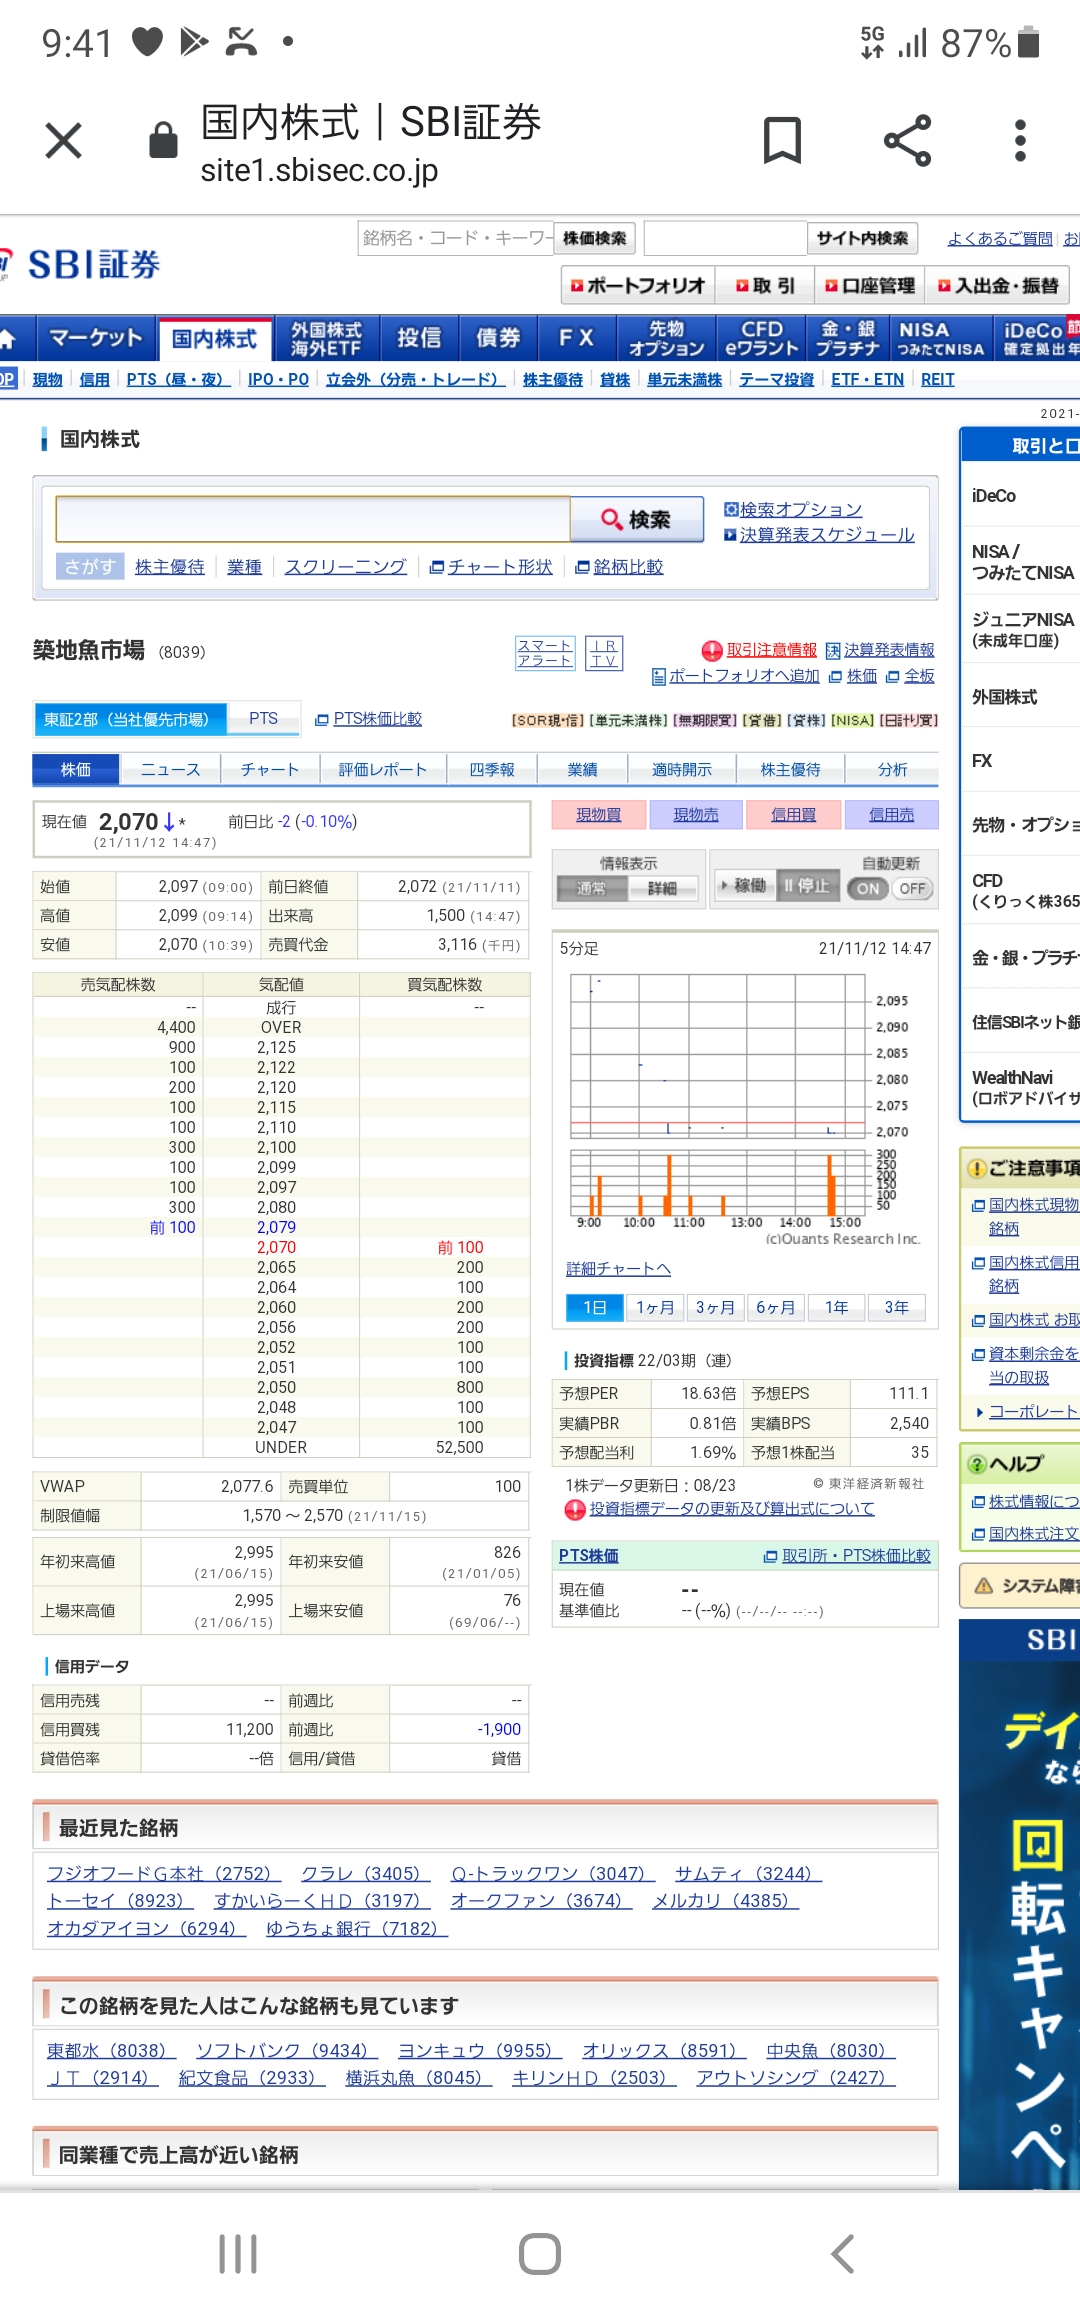This screenshot has width=1080, height=2316.
Task: Stop auto refresh with 停止
Action: [x=807, y=885]
